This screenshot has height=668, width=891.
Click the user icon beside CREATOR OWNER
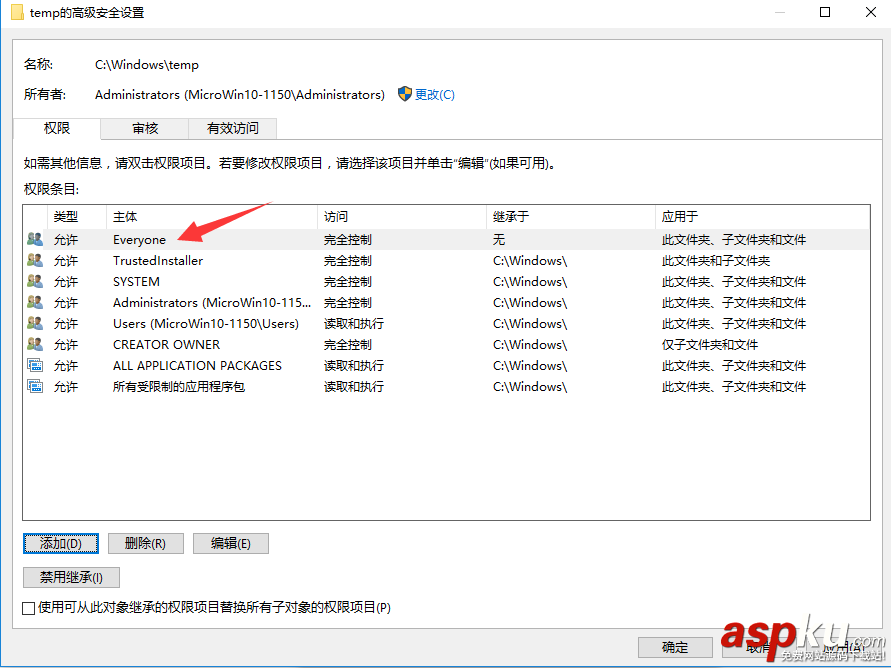coord(35,344)
